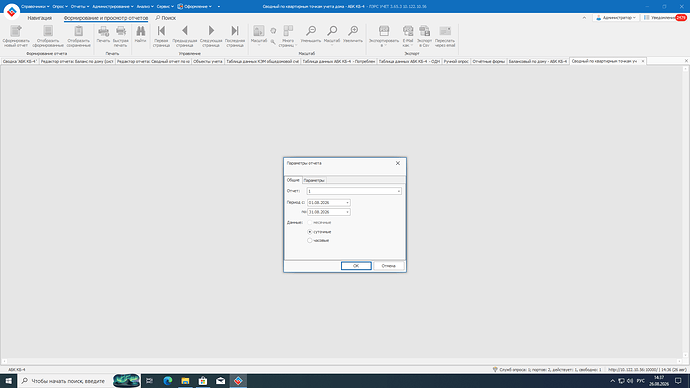The height and width of the screenshot is (388, 690).
Task: Collapse the ribbon with chevron
Action: 584,18
